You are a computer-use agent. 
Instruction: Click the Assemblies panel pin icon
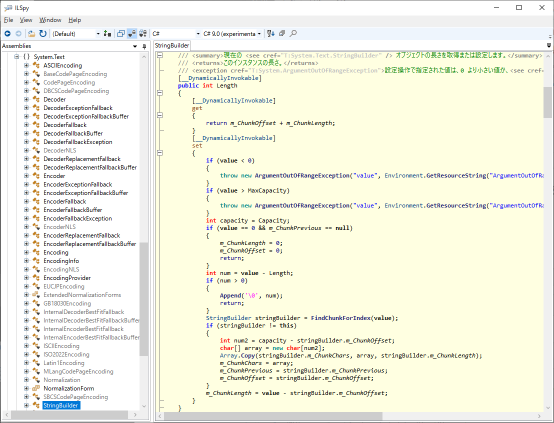(144, 46)
